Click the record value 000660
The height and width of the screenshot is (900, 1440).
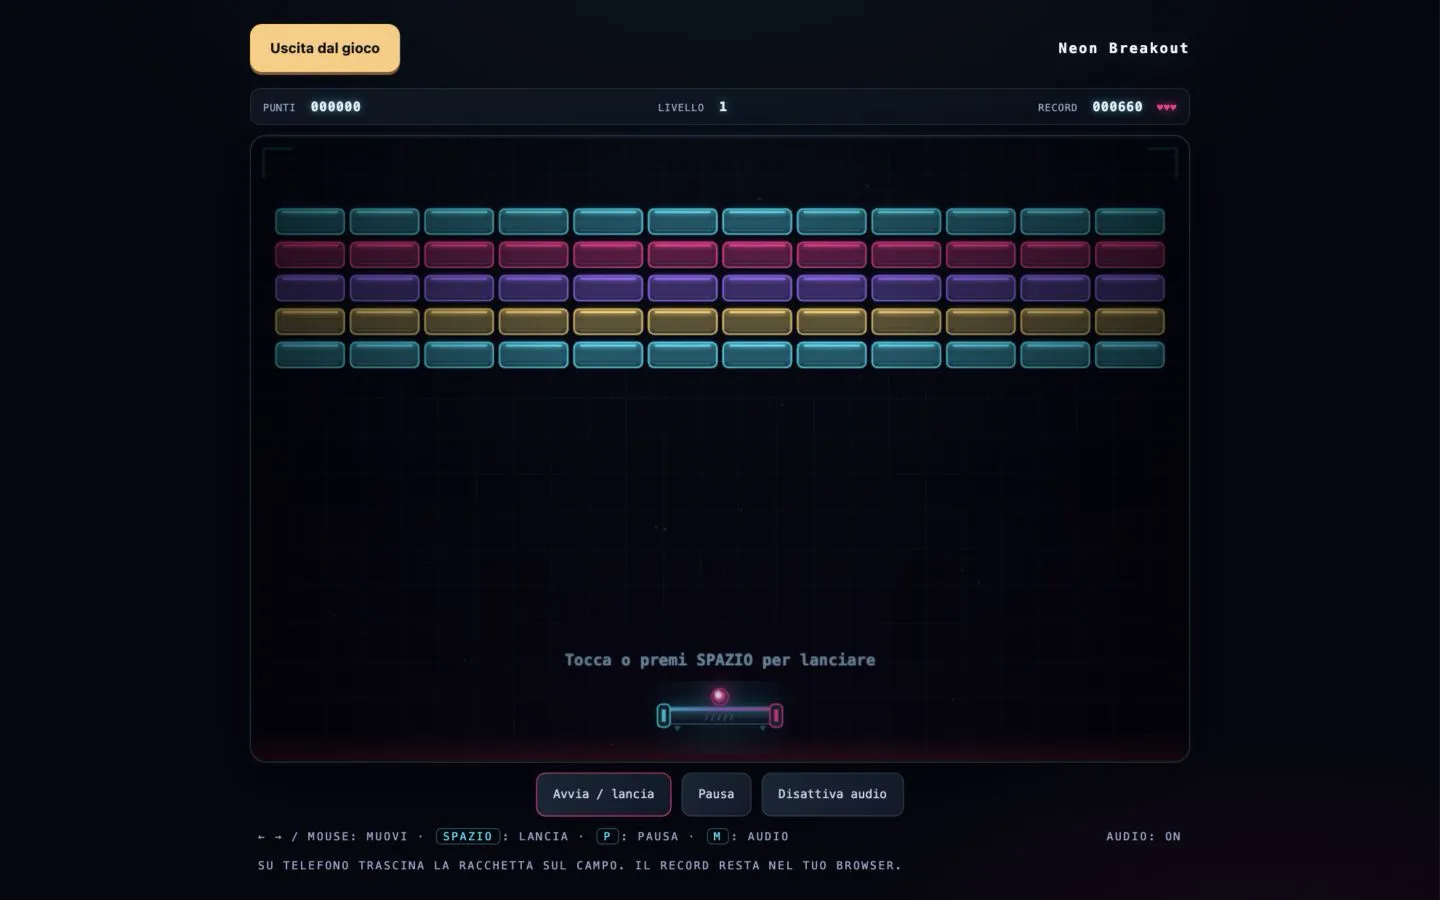[x=1117, y=107]
